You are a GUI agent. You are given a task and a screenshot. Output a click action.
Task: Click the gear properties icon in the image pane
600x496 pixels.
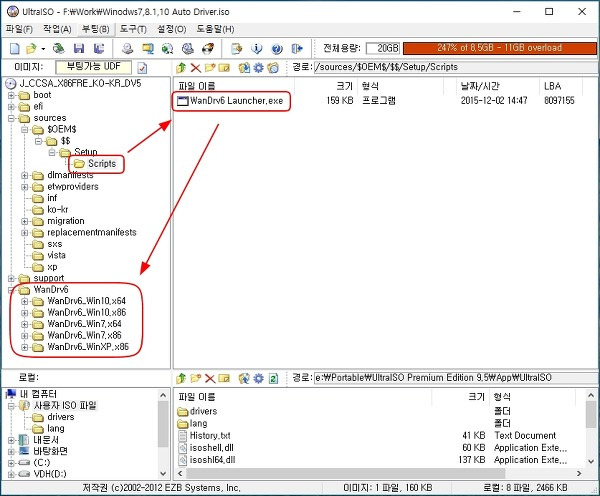(x=259, y=68)
